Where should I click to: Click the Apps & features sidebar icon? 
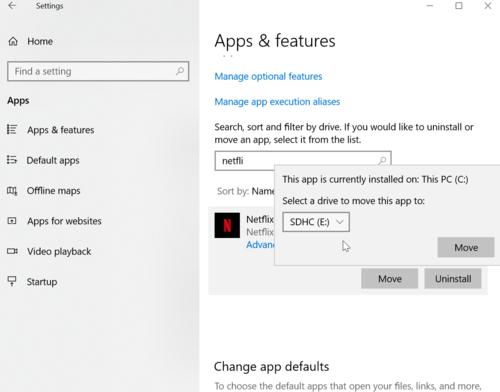[12, 129]
